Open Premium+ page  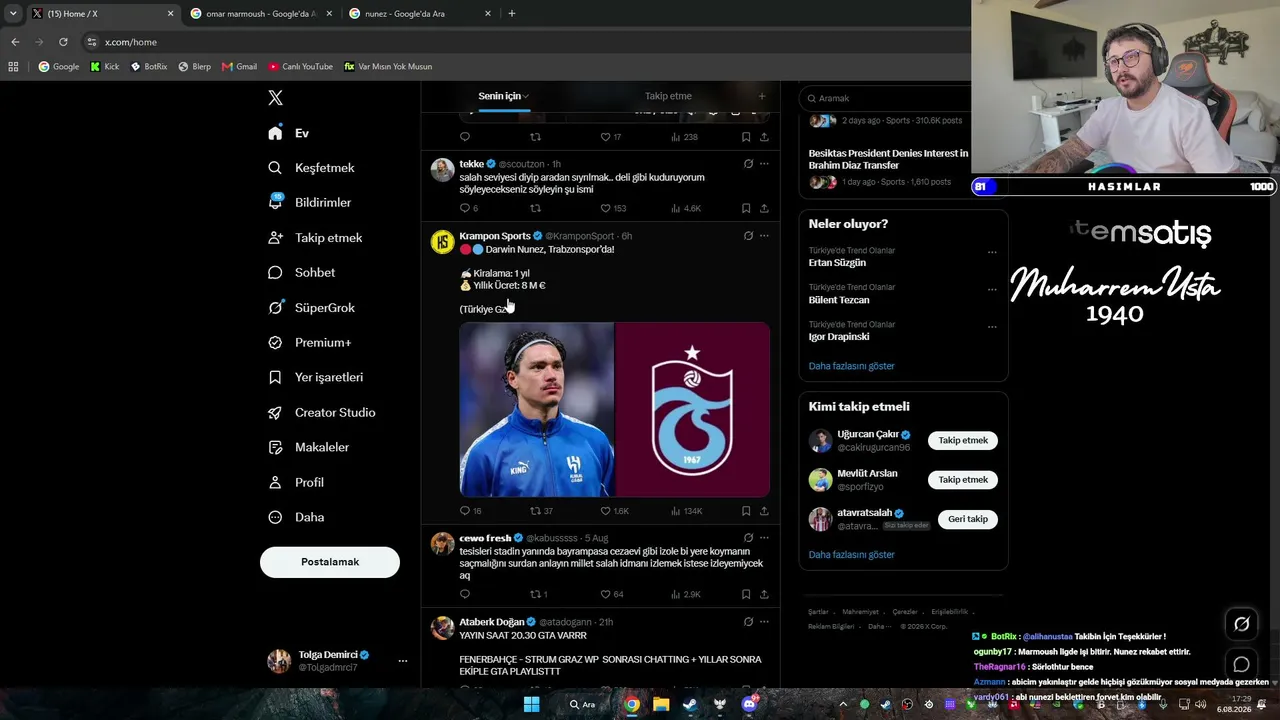309,342
